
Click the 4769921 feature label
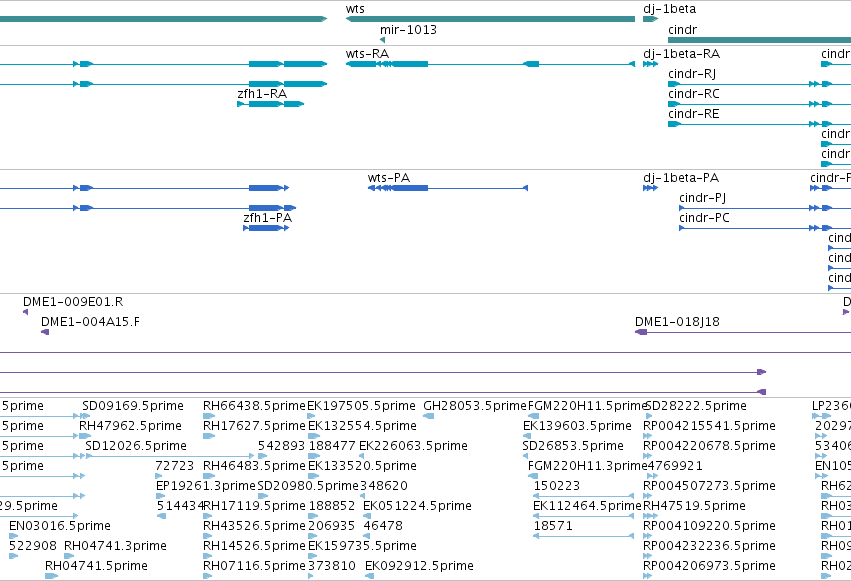[x=675, y=466]
